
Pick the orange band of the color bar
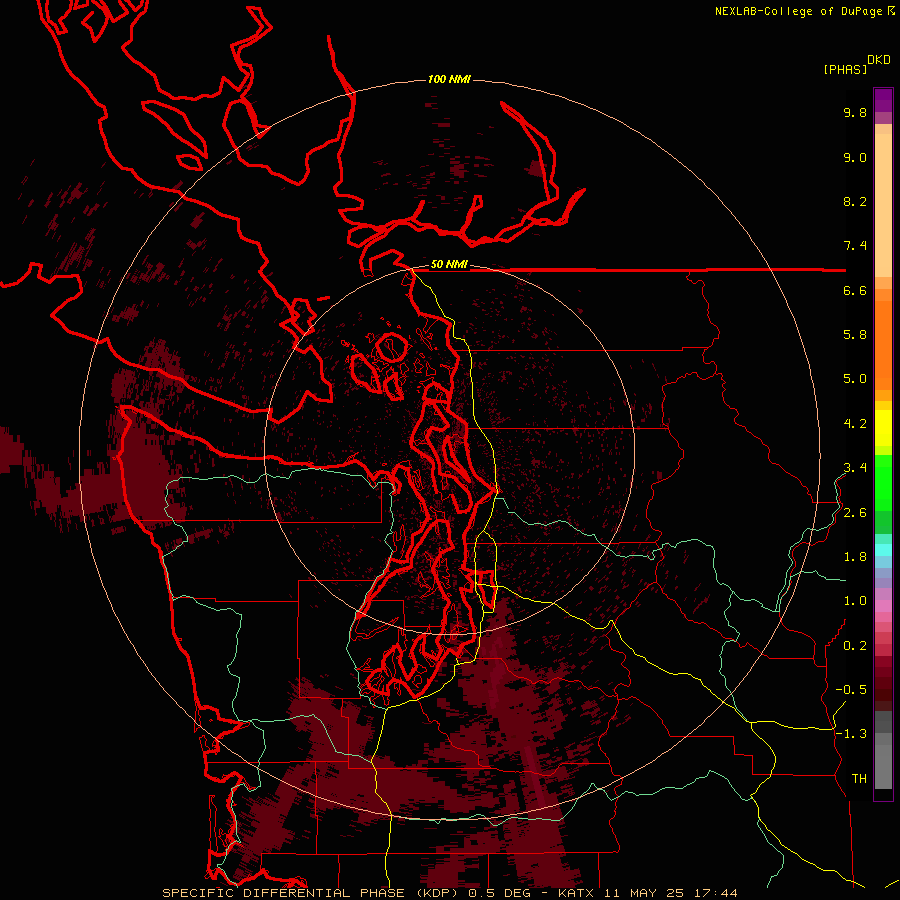pyautogui.click(x=883, y=344)
